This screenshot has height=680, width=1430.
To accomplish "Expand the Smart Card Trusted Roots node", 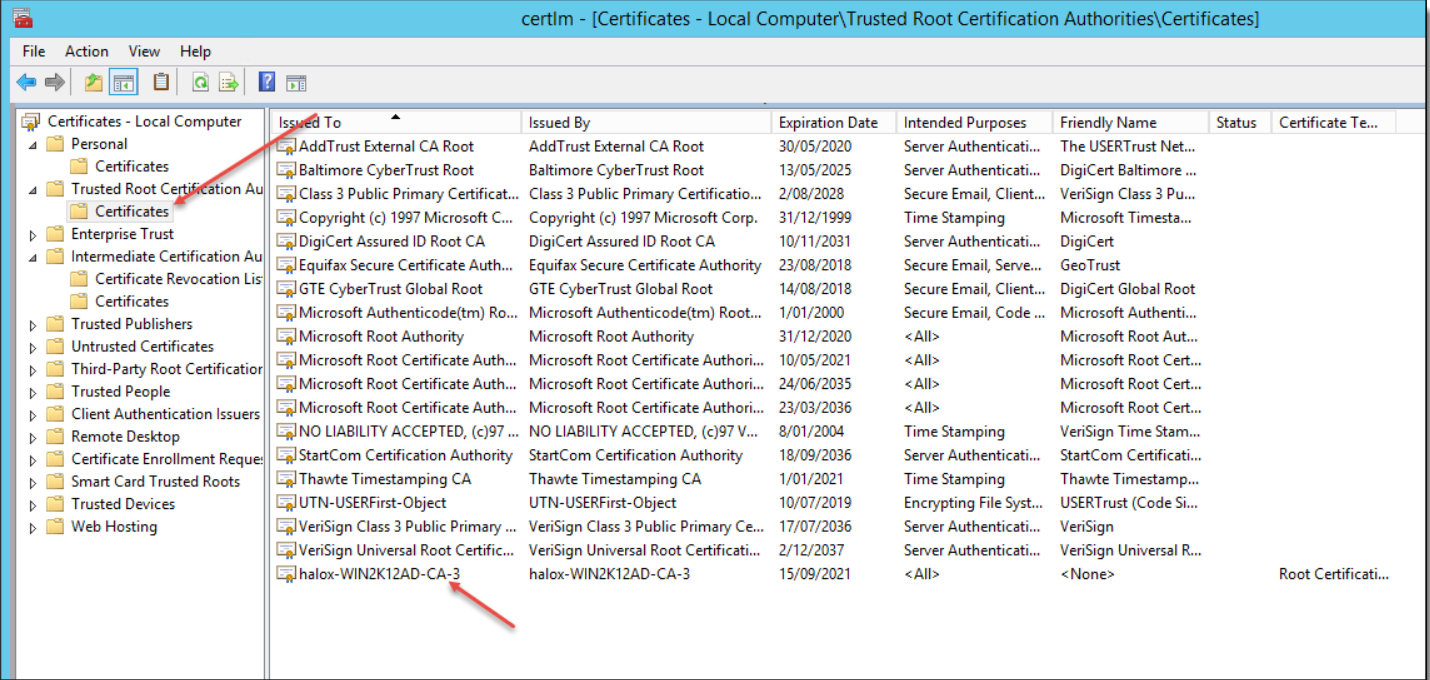I will (33, 483).
